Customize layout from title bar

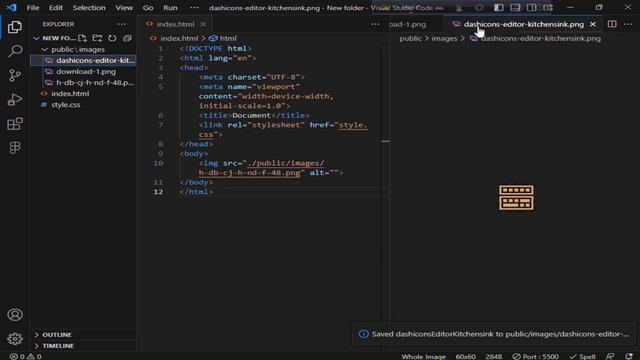pos(548,7)
